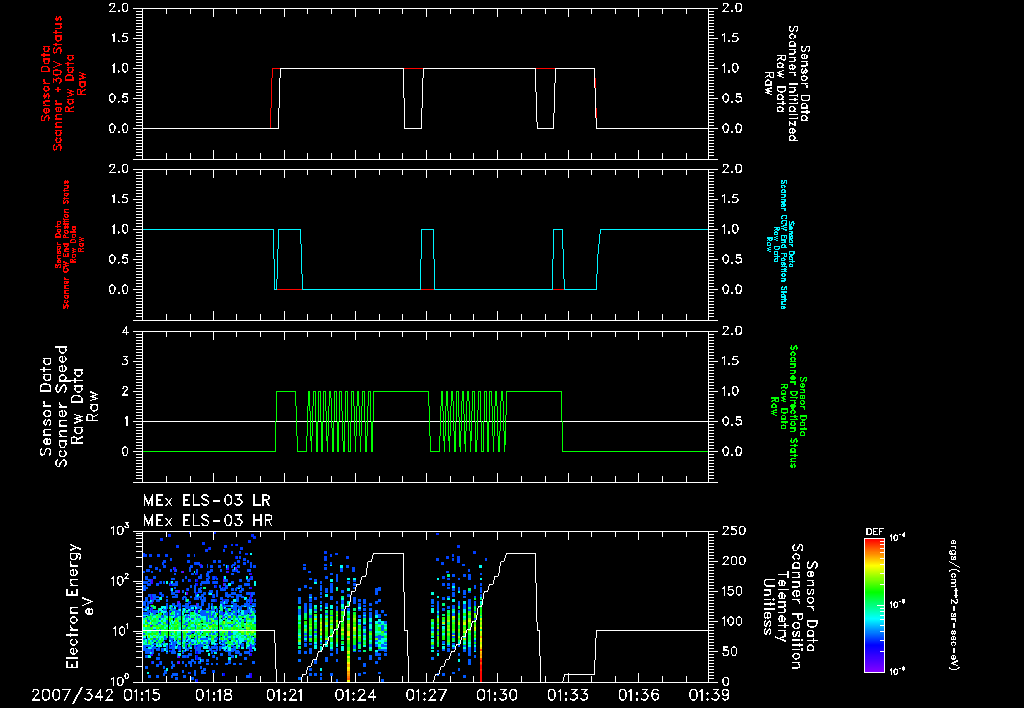Click the 01:24 time axis label

coord(355,696)
